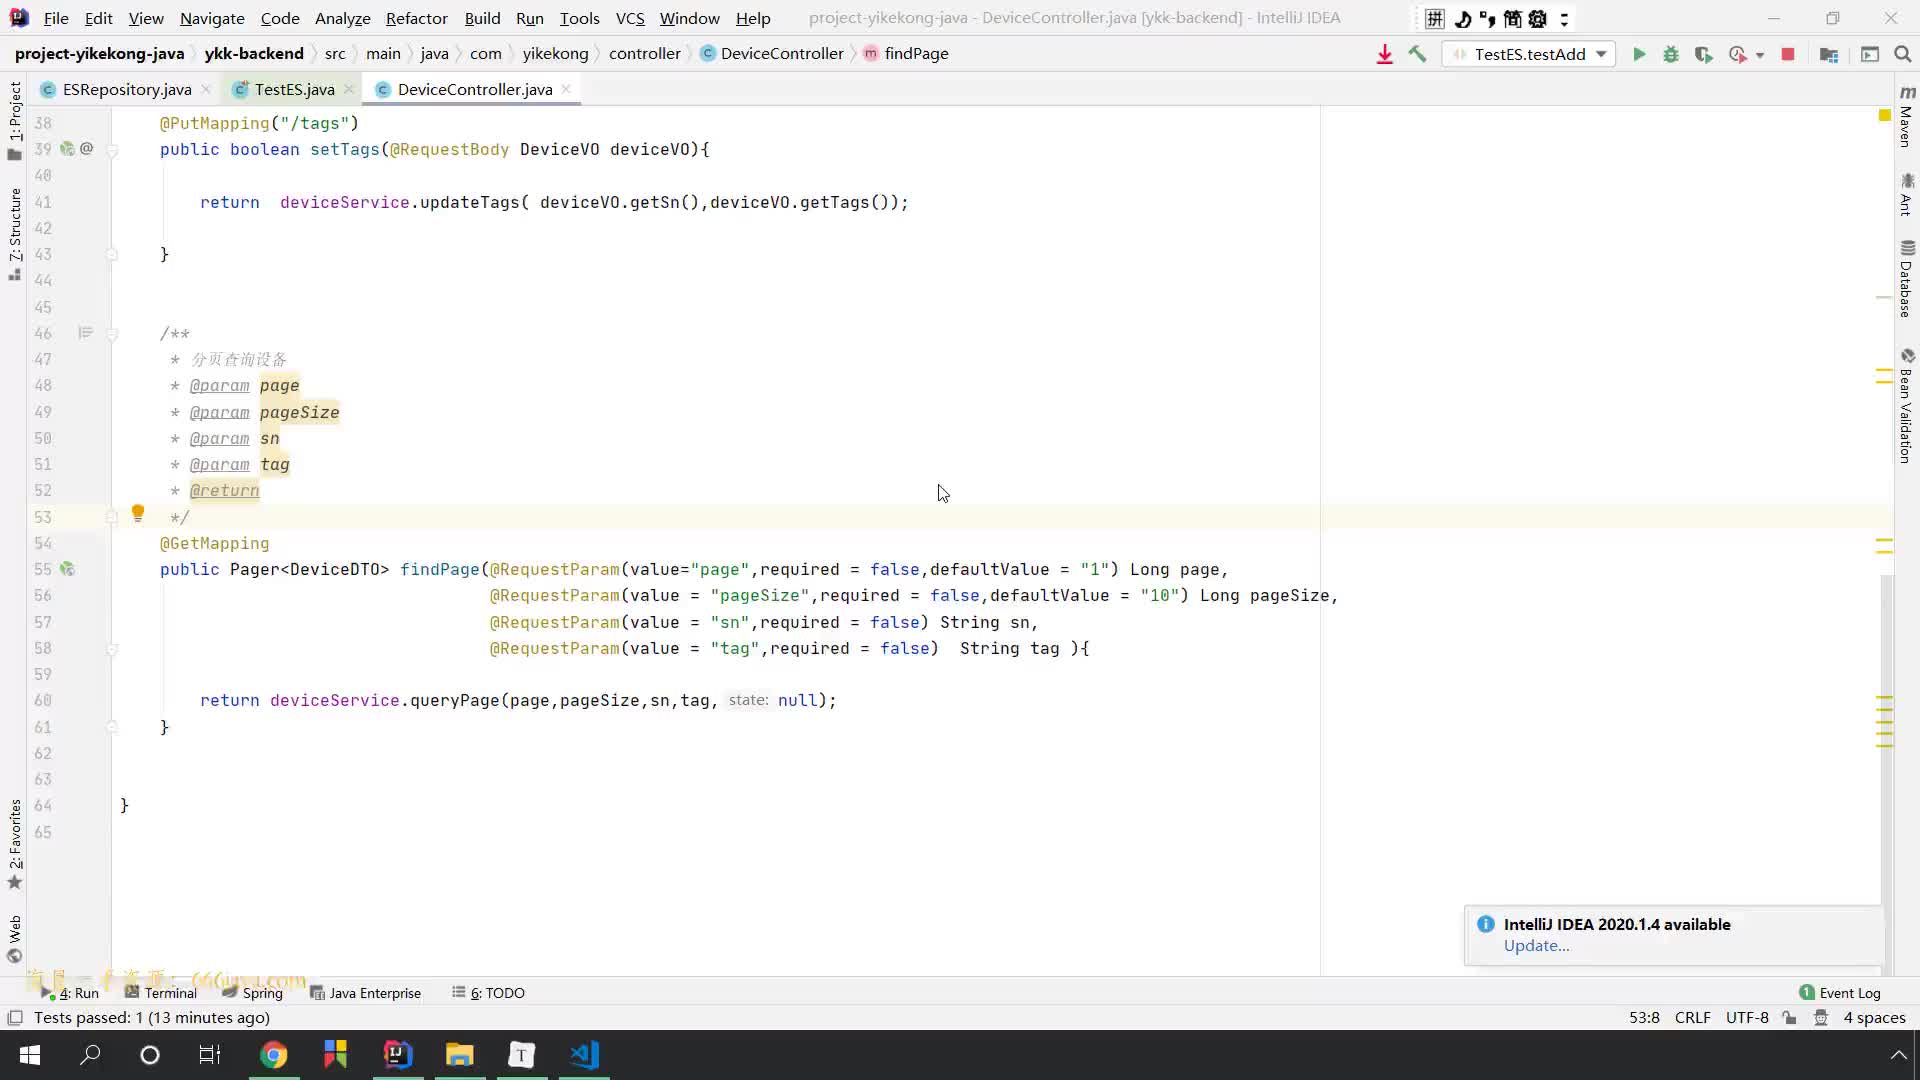
Task: Open Terminal tool window
Action: coord(161,993)
